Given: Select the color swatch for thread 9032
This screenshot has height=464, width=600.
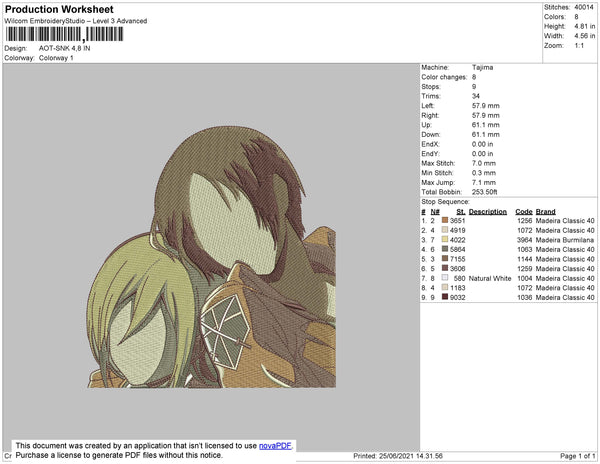Looking at the screenshot, I should [445, 297].
